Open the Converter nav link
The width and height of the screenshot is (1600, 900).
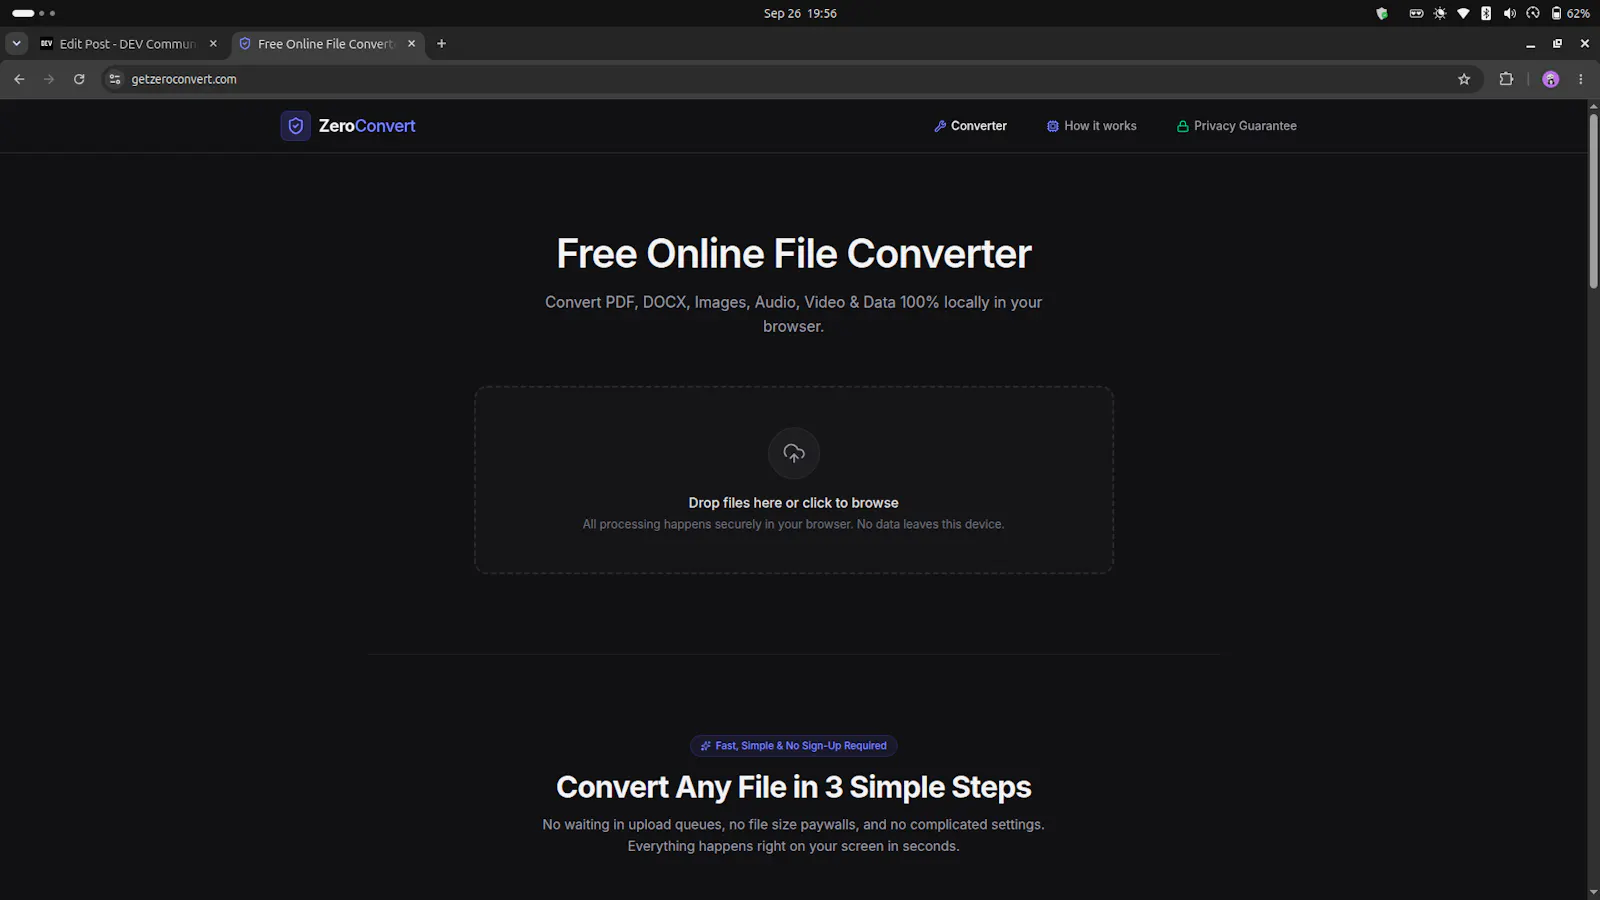click(x=970, y=126)
